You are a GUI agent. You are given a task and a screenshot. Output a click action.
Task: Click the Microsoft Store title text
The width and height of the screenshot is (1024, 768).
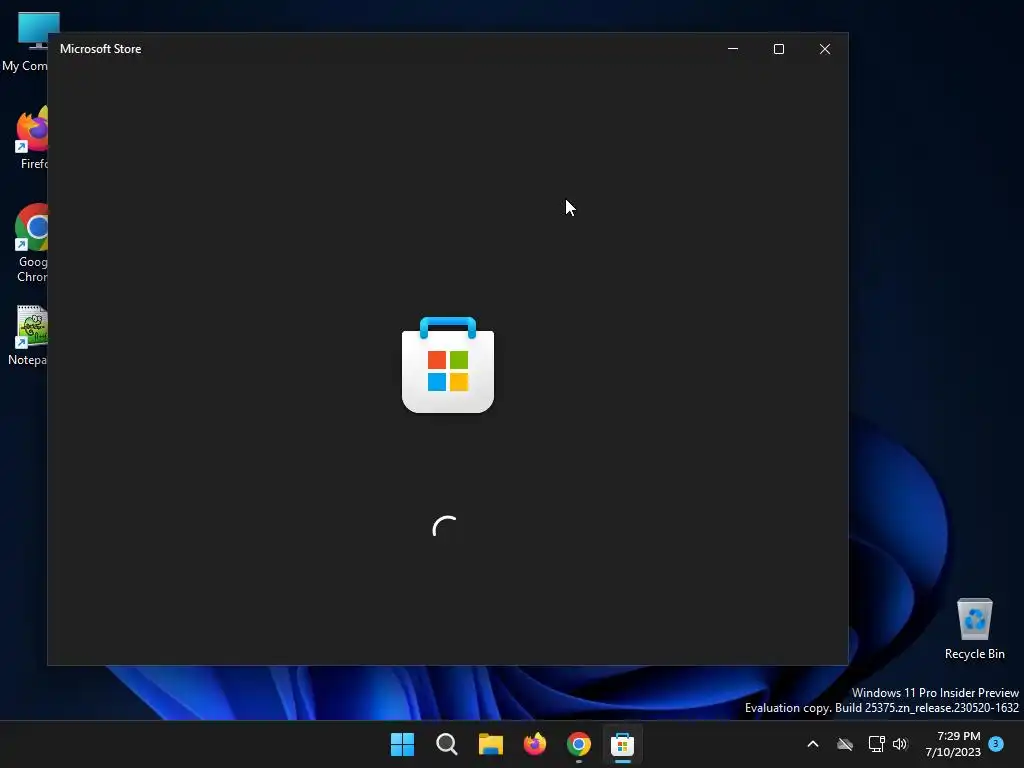click(x=101, y=49)
